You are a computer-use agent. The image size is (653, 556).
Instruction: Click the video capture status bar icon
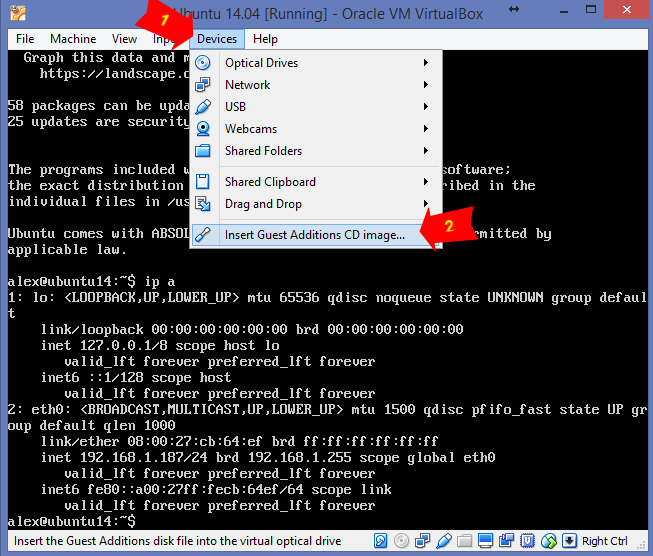pos(506,541)
